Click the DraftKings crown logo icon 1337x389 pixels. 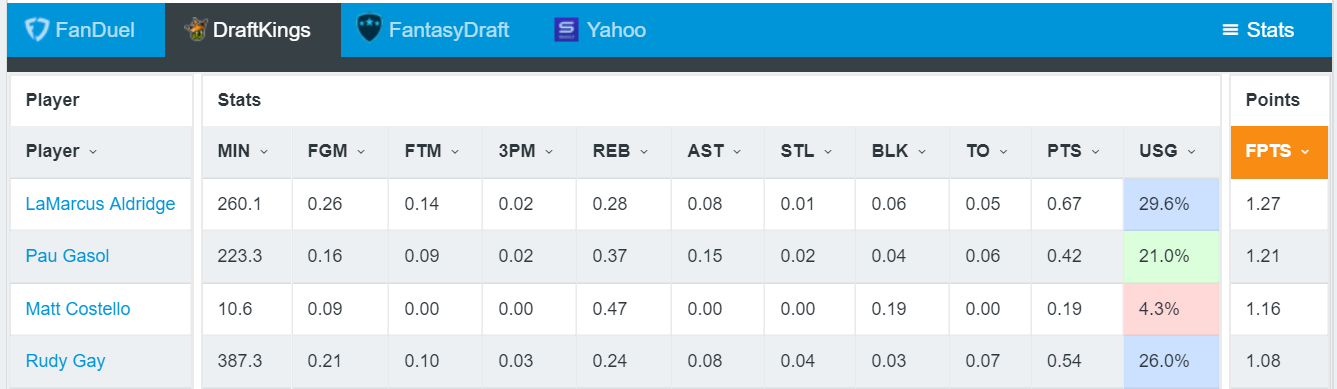pyautogui.click(x=196, y=30)
